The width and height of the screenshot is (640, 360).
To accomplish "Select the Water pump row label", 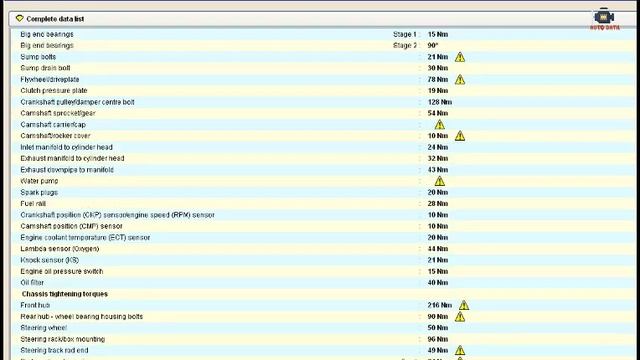I will [39, 181].
